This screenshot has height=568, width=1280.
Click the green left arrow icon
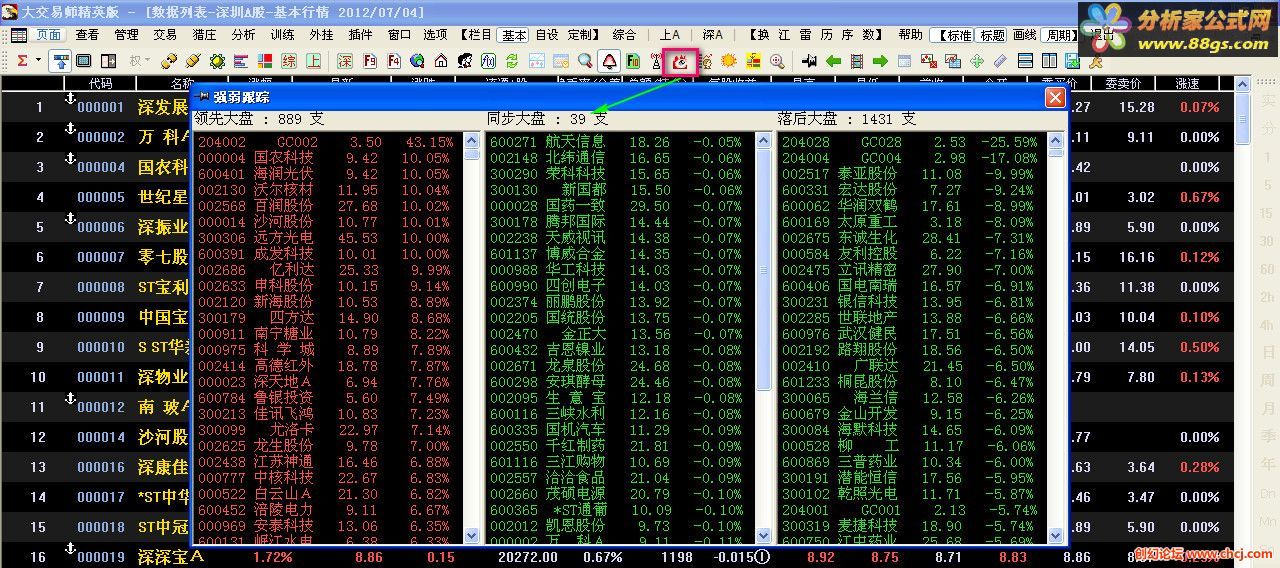point(833,61)
